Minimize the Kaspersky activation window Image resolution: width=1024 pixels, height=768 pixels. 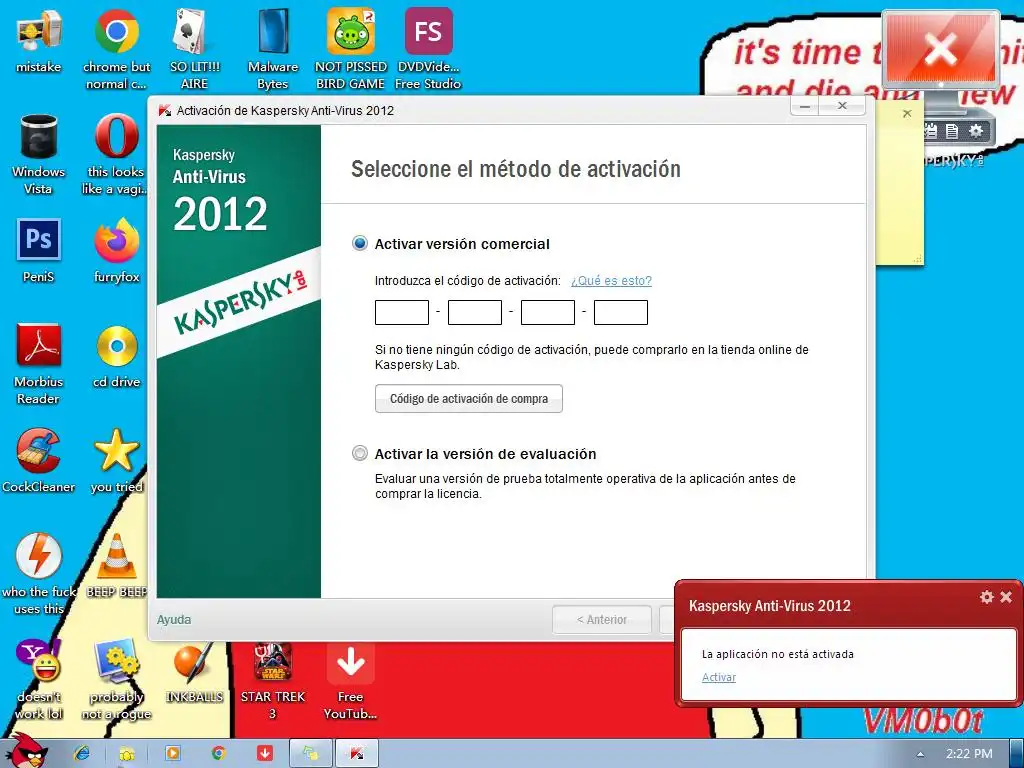pyautogui.click(x=806, y=106)
